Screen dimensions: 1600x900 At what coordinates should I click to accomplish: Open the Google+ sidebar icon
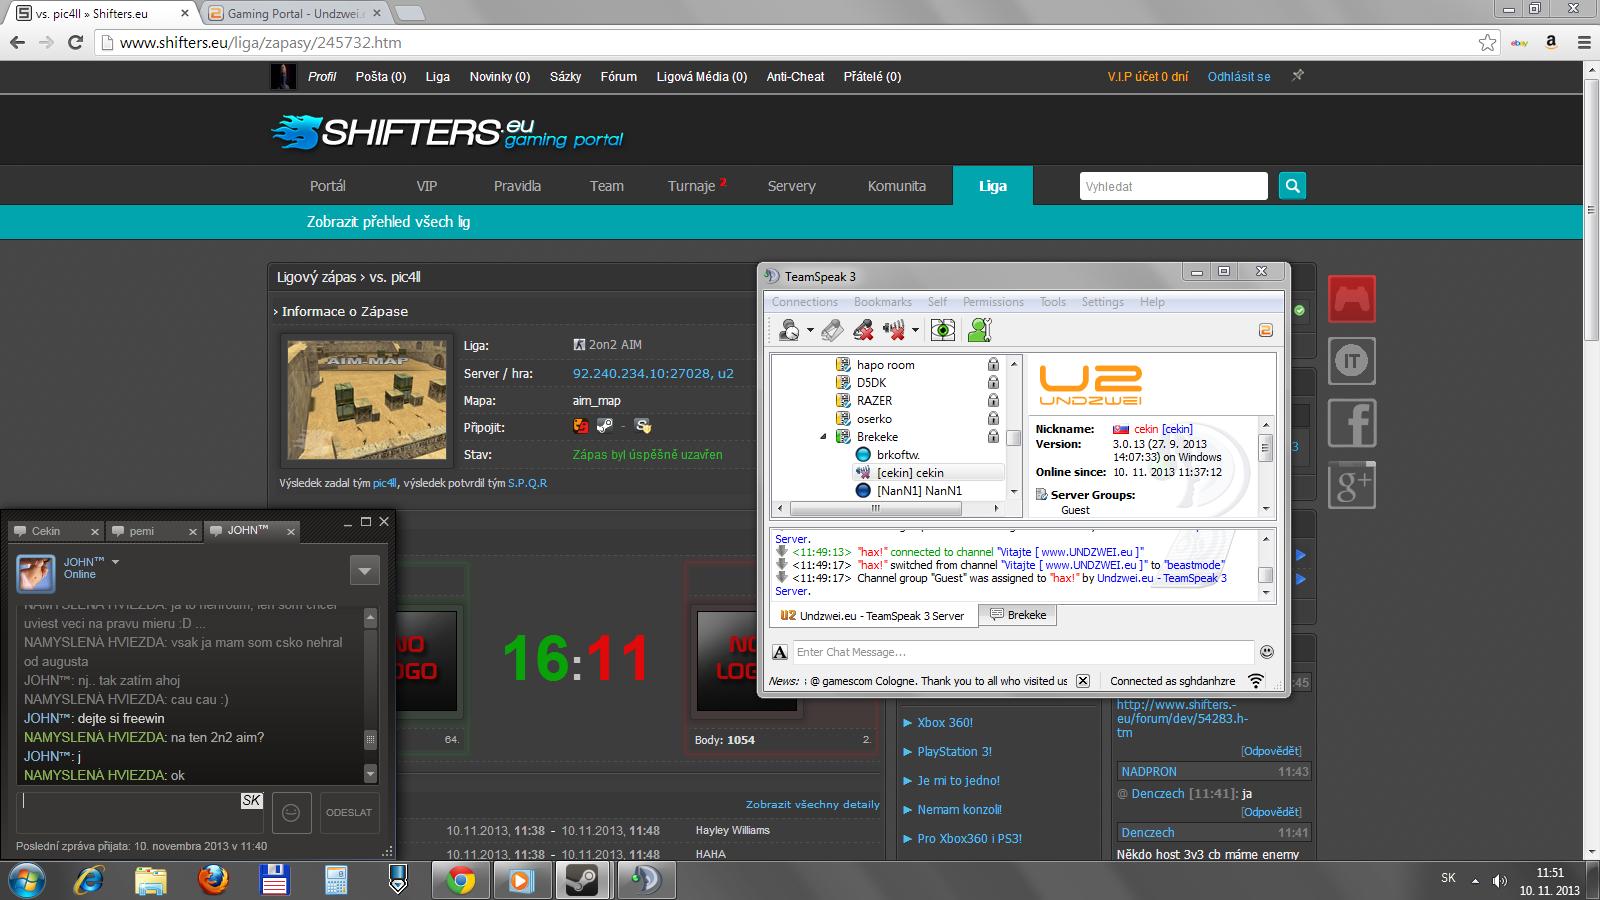1352,485
